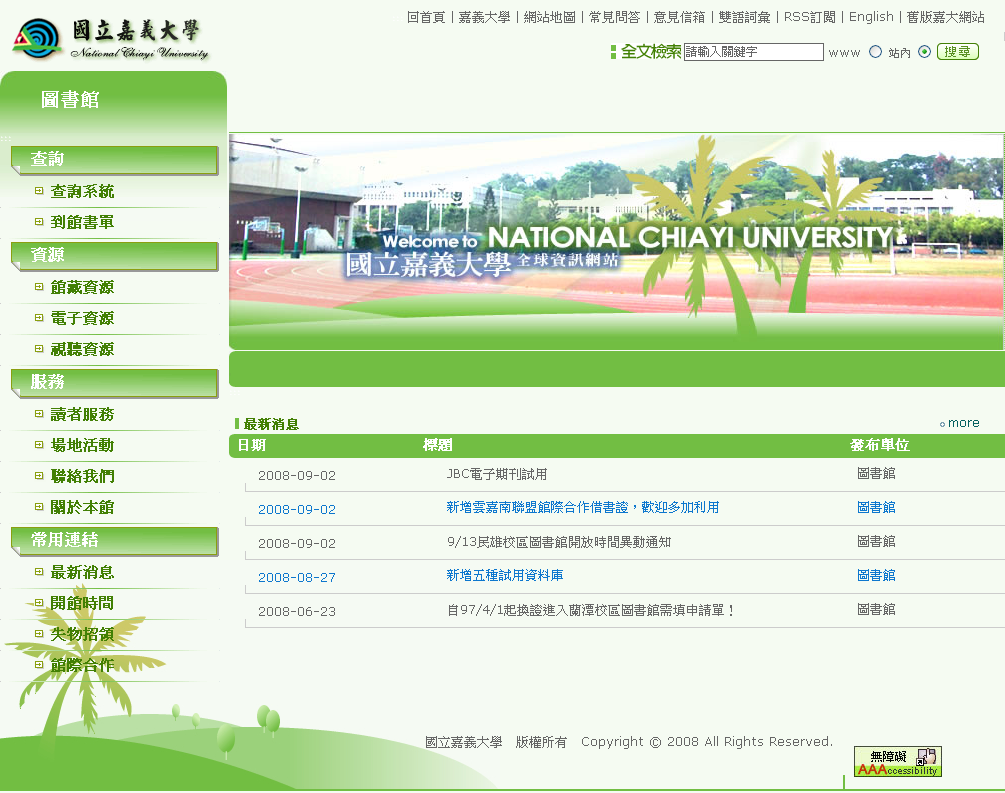Screen dimensions: 1005x793
Task: Open 舊版嘉大網站 old site link
Action: pos(945,17)
